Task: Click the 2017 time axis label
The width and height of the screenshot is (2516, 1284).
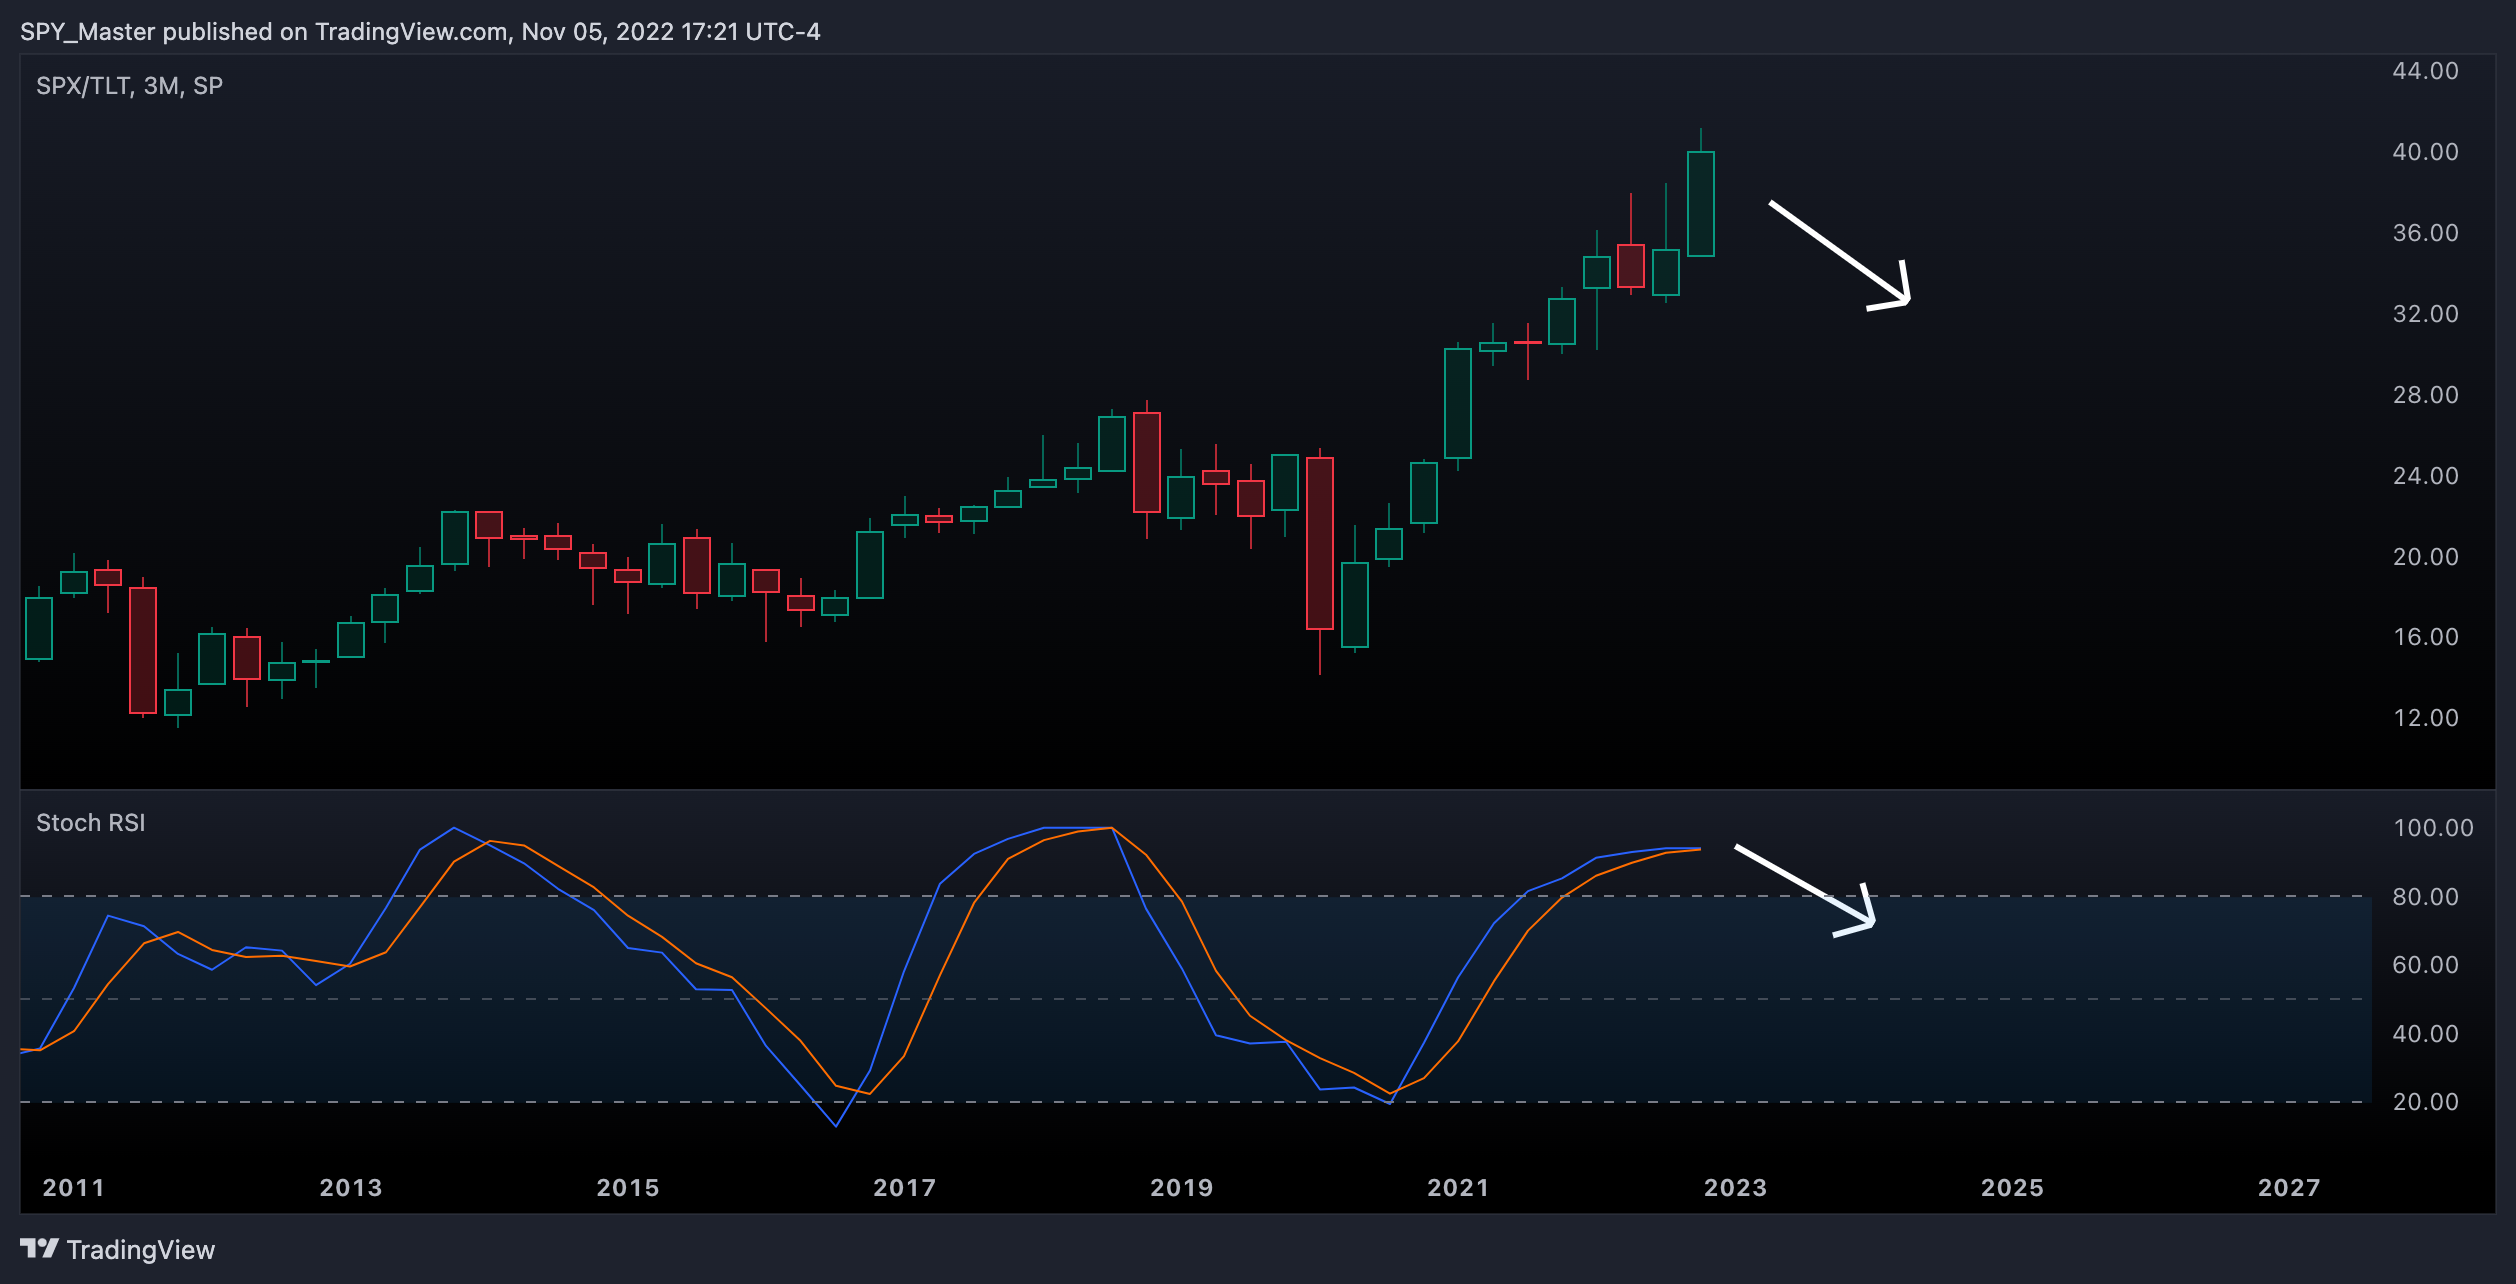Action: tap(904, 1188)
